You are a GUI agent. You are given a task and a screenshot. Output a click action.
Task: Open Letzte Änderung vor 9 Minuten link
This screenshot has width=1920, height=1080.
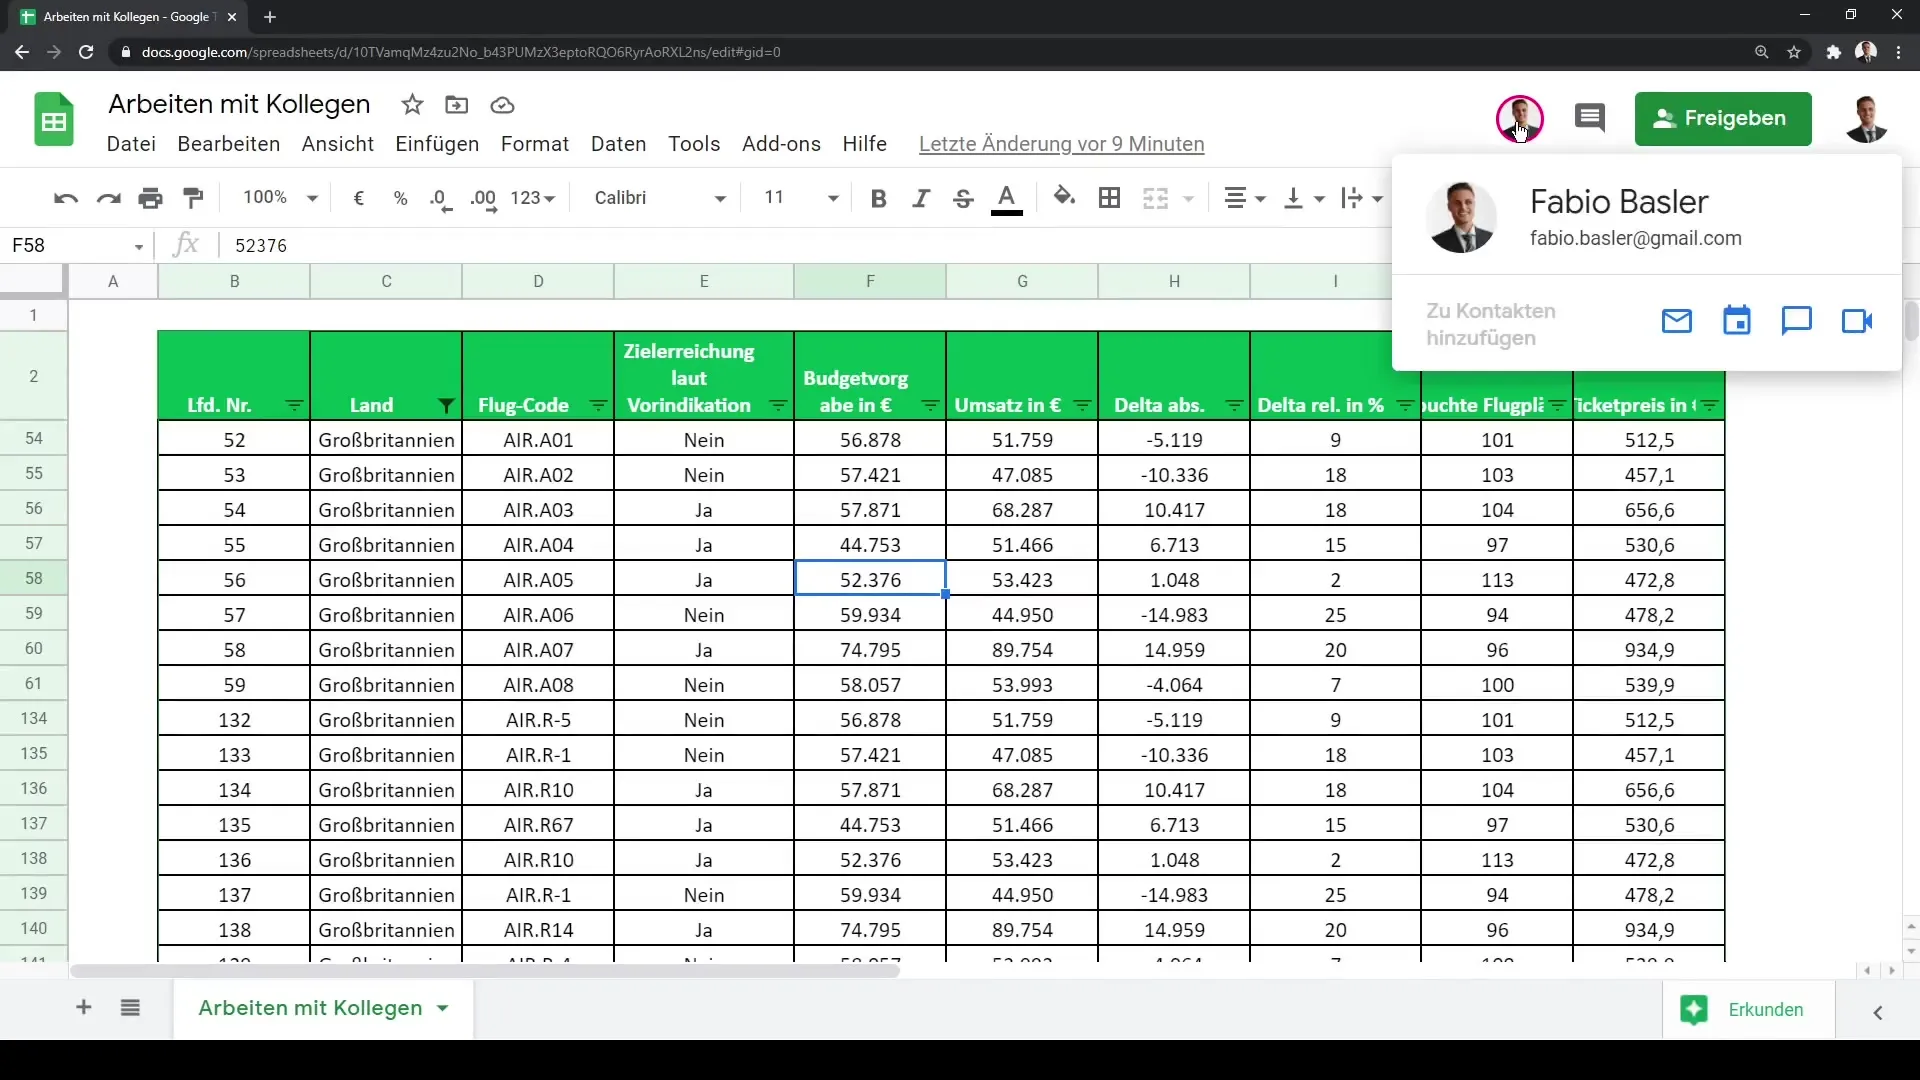(1061, 144)
